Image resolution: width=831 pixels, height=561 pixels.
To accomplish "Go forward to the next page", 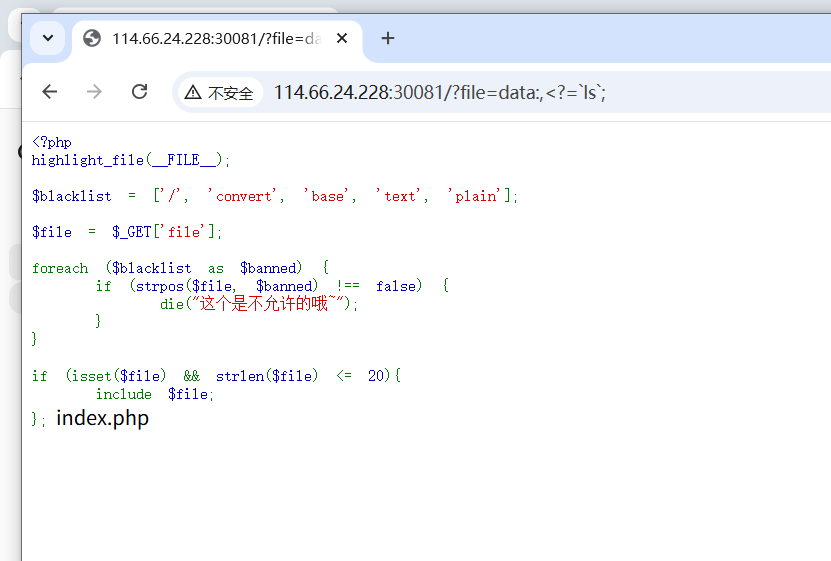I will point(94,92).
